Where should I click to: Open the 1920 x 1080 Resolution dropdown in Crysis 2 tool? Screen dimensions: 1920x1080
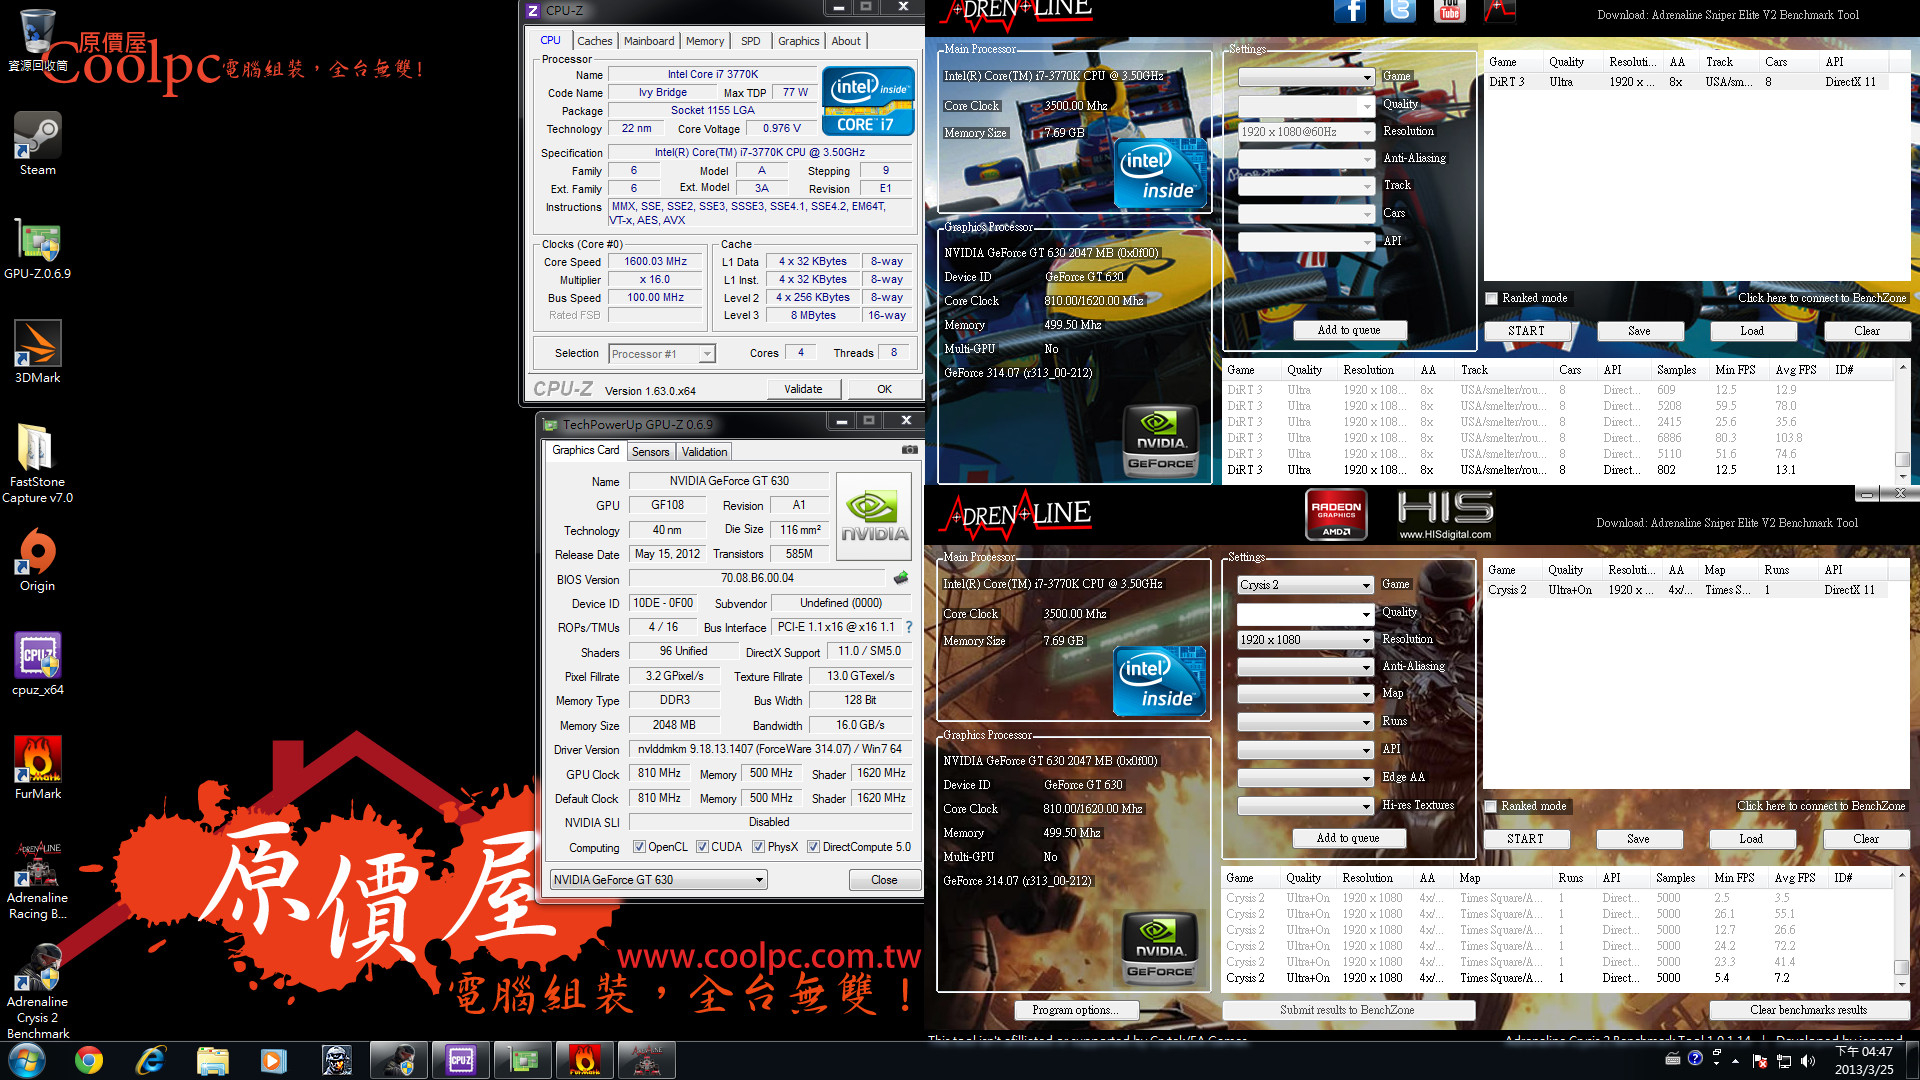pos(1305,640)
